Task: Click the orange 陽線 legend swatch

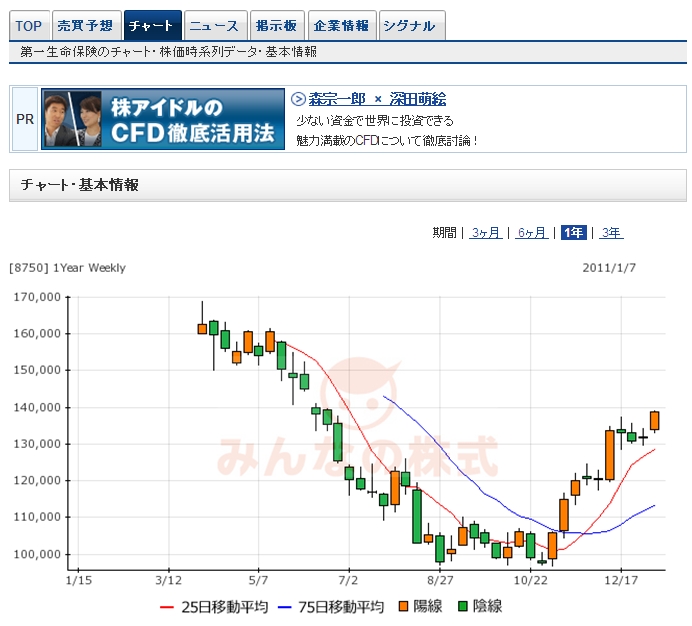Action: [x=403, y=606]
